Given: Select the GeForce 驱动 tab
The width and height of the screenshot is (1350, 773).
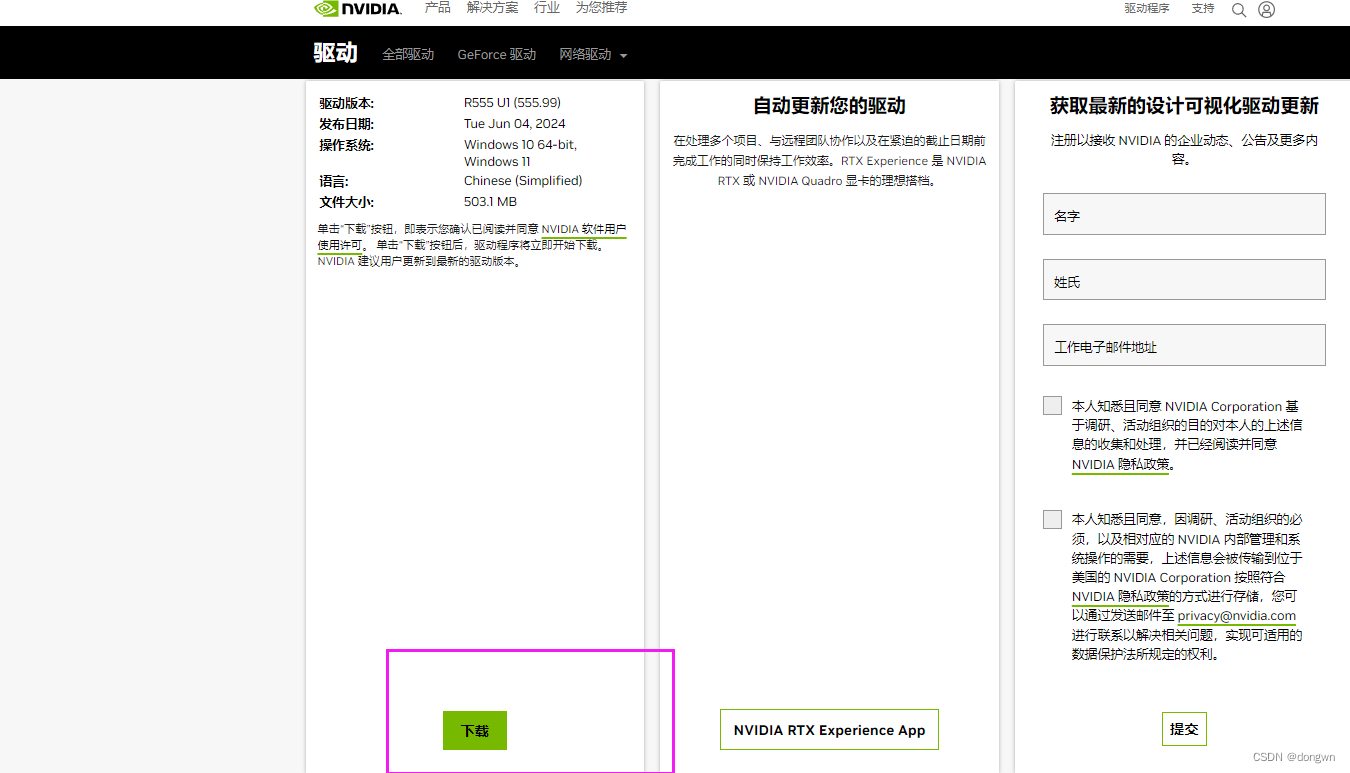Looking at the screenshot, I should click(497, 55).
